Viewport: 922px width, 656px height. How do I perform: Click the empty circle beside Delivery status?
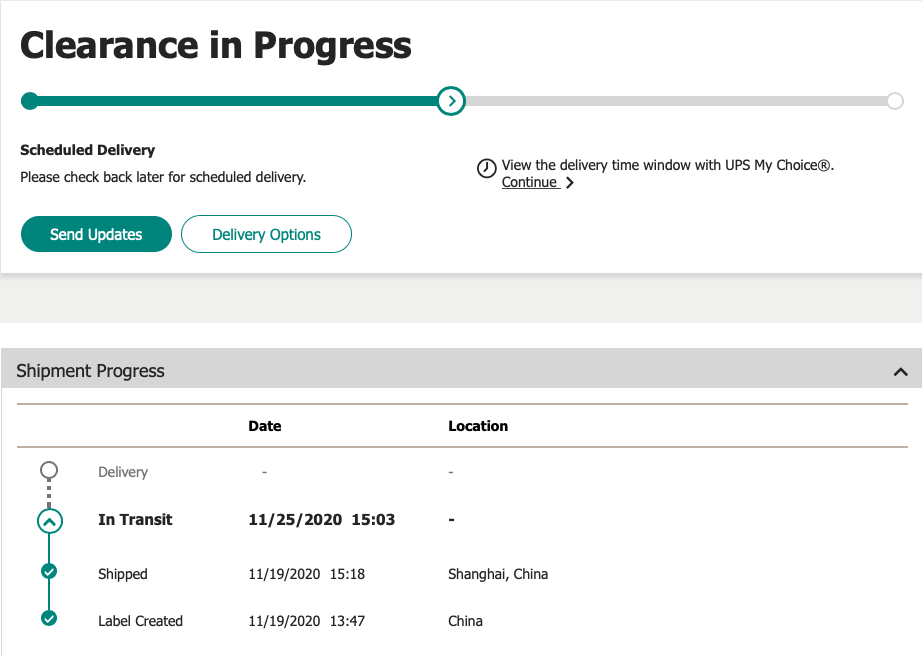point(49,470)
